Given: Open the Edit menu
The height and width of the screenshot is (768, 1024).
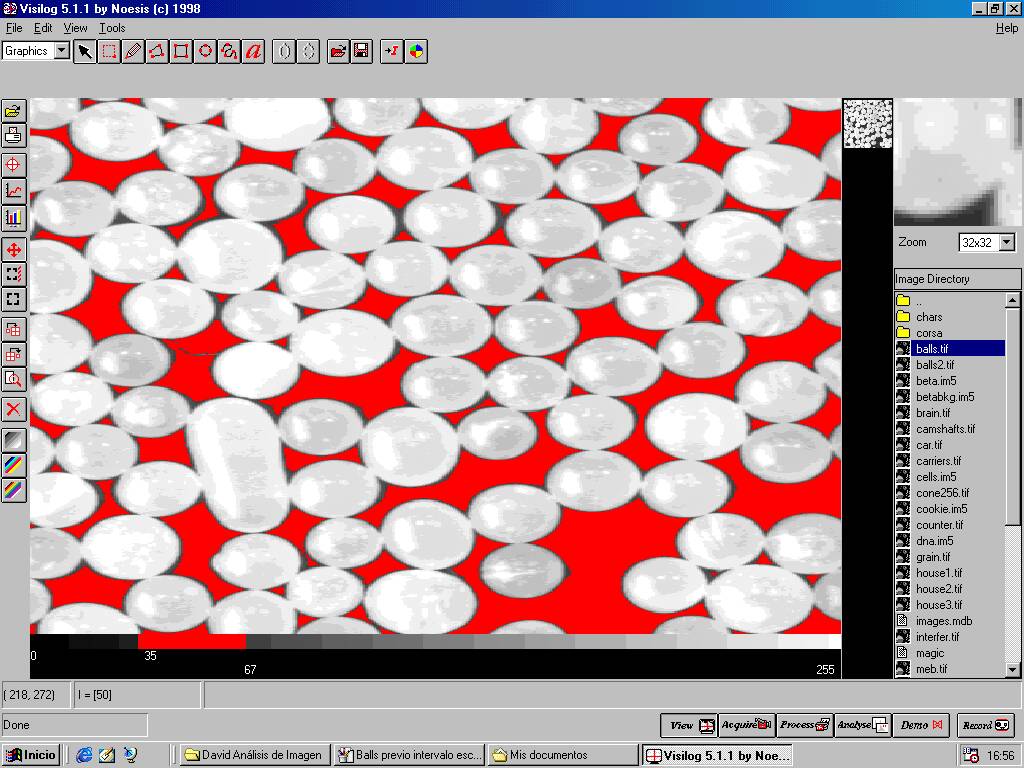Looking at the screenshot, I should coord(43,28).
